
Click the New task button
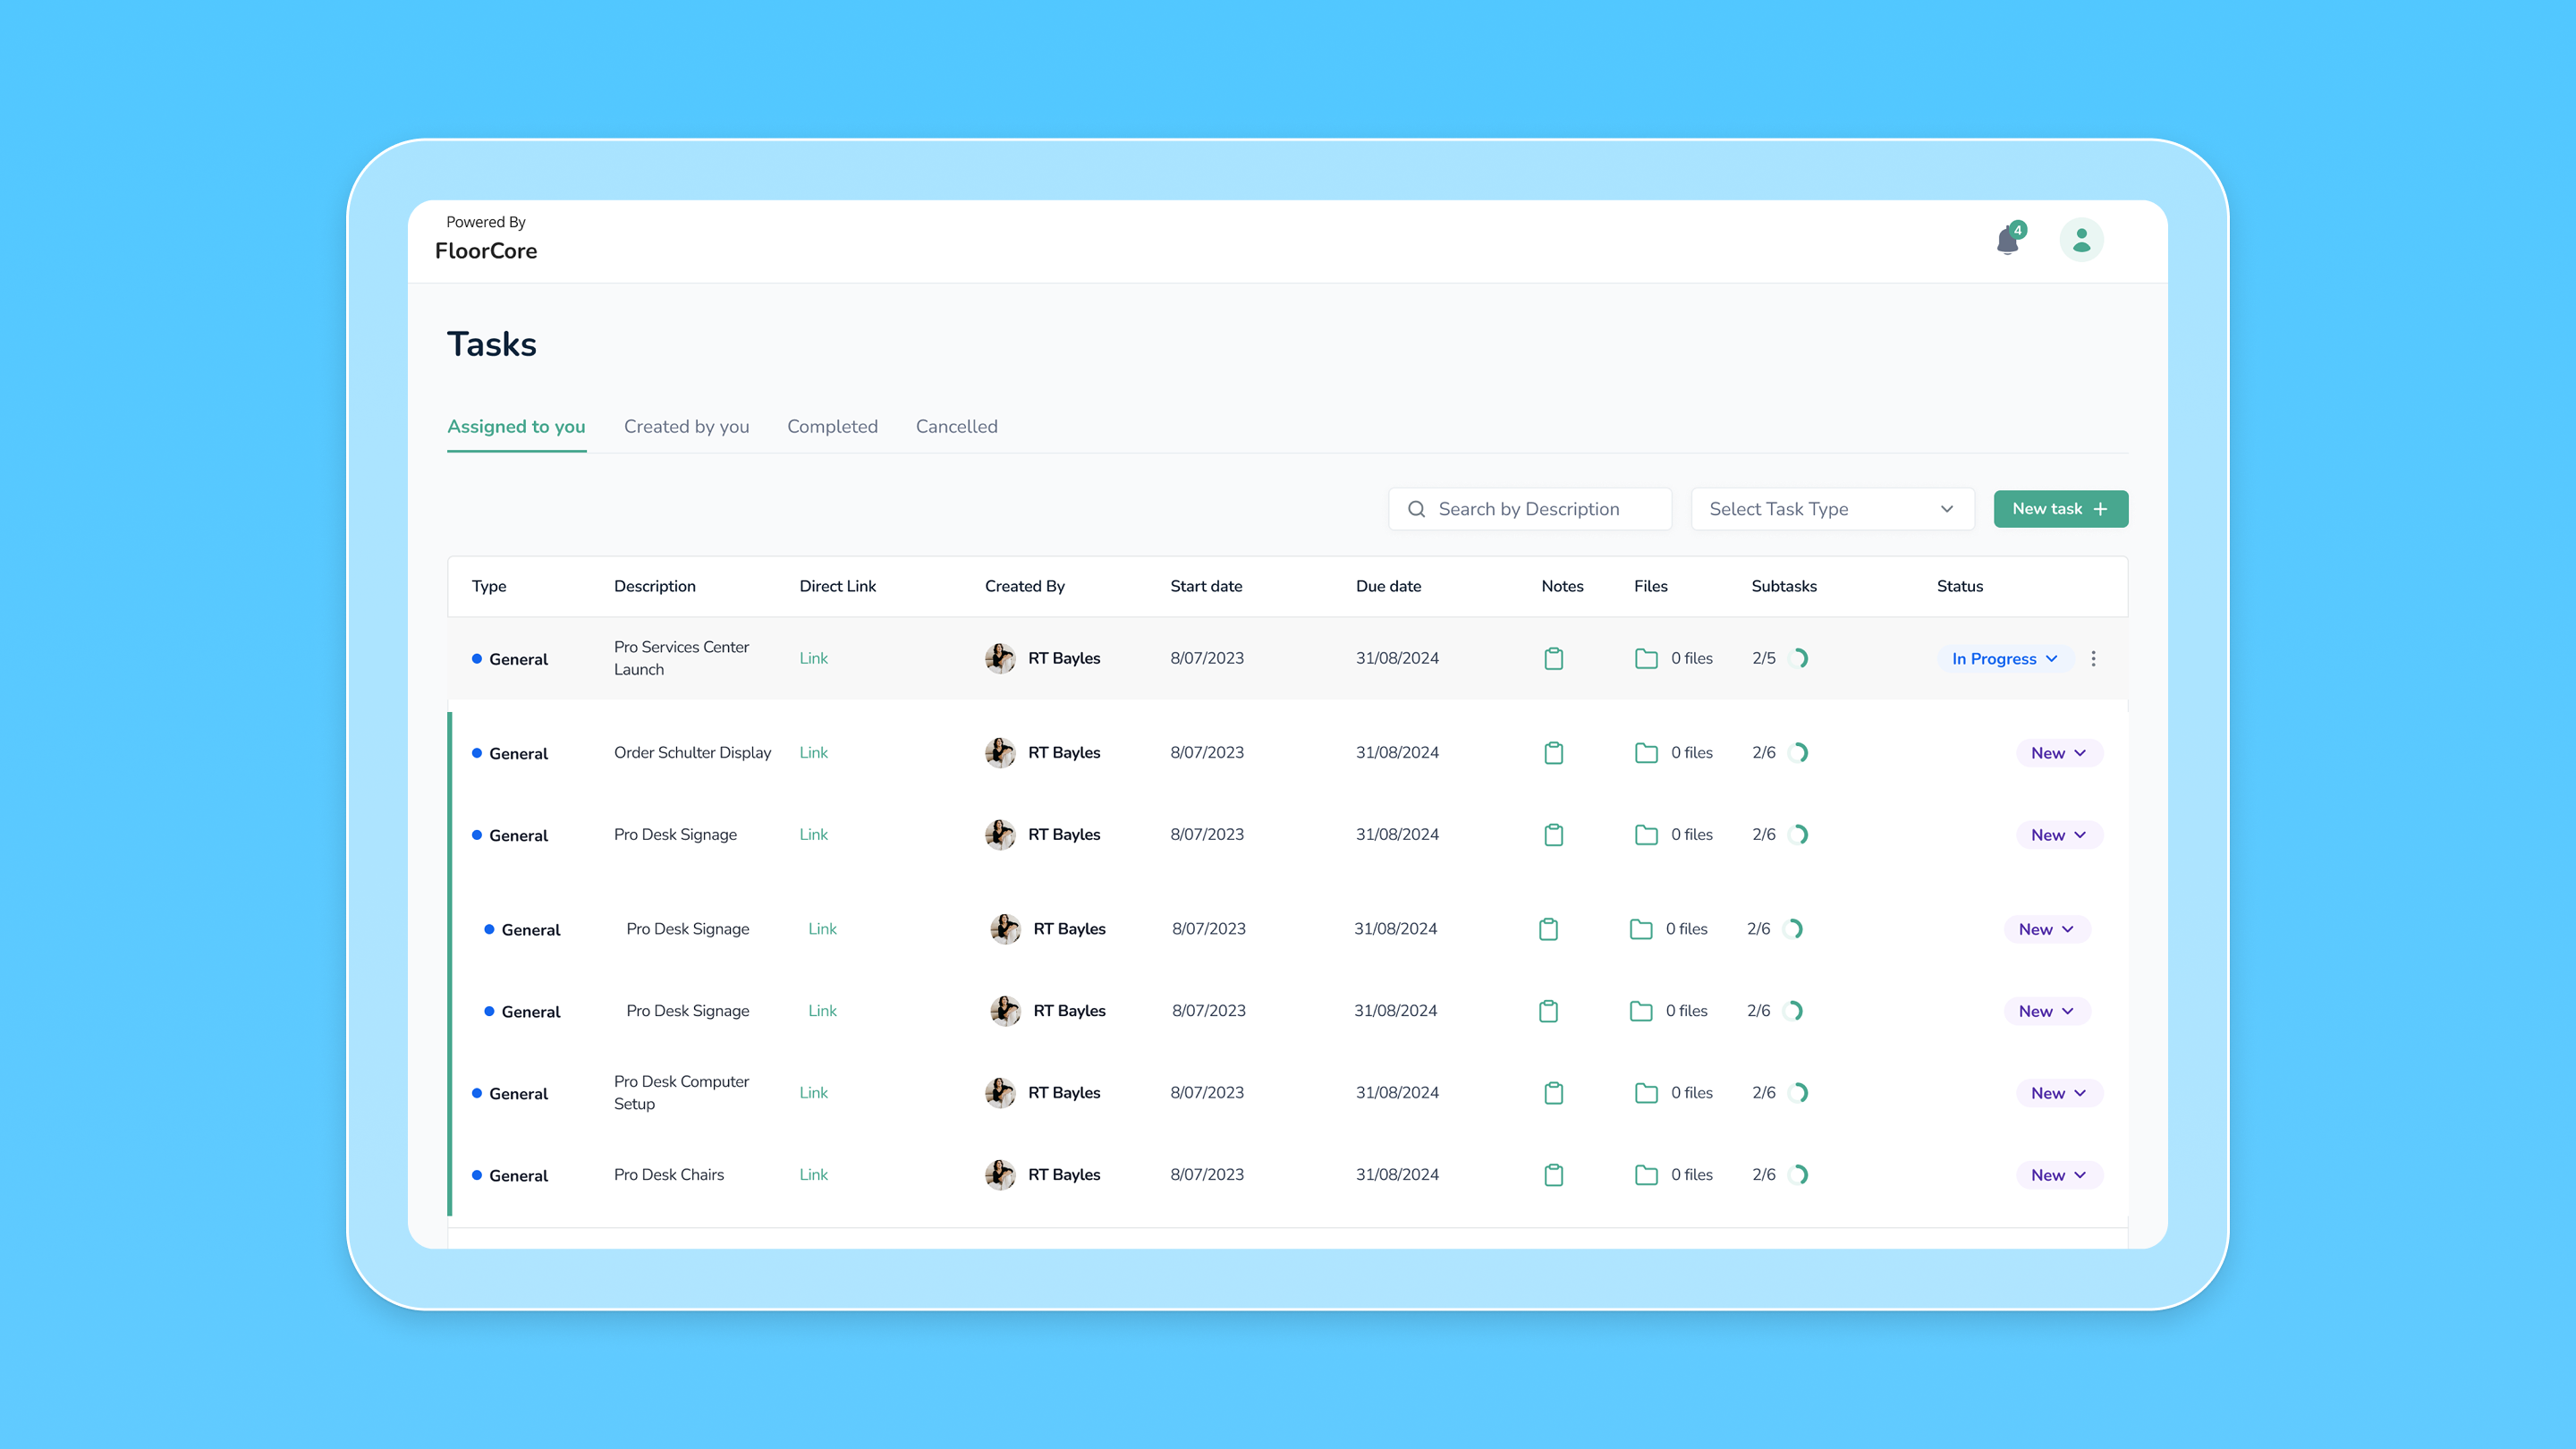pos(2060,509)
